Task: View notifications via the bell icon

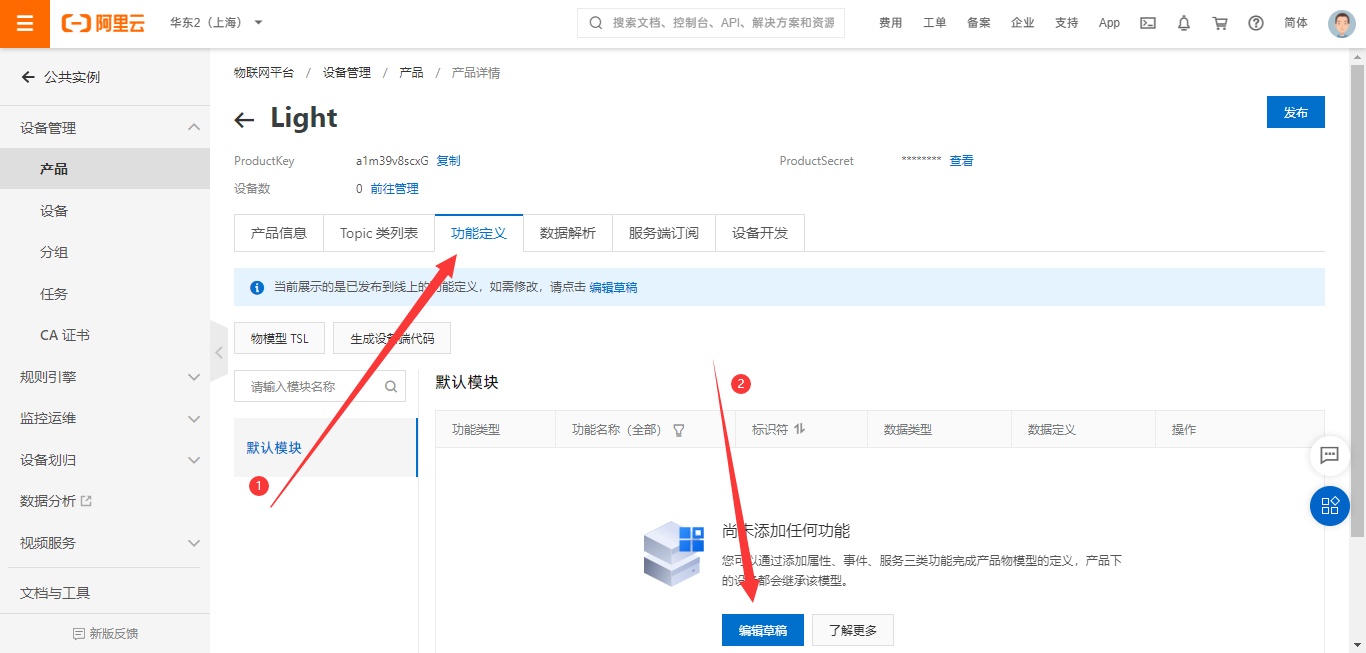Action: point(1183,22)
